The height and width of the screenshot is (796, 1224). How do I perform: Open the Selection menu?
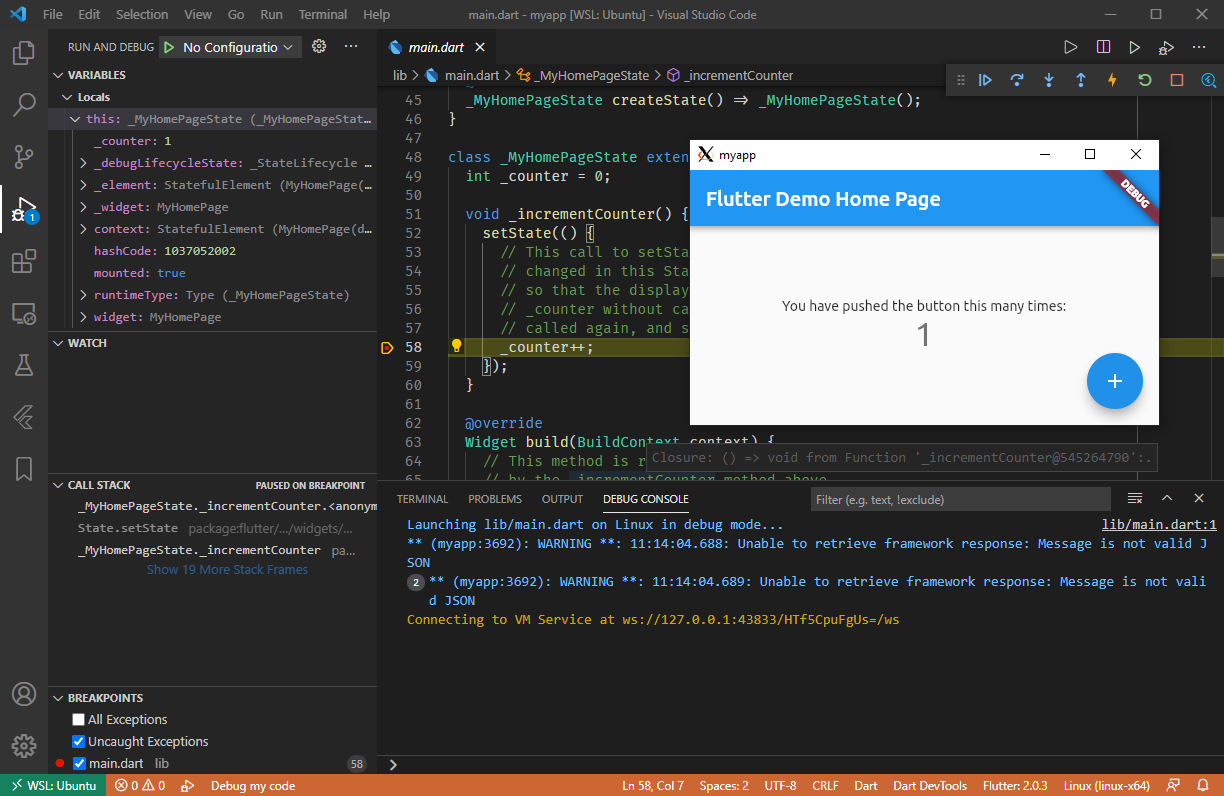click(x=142, y=15)
